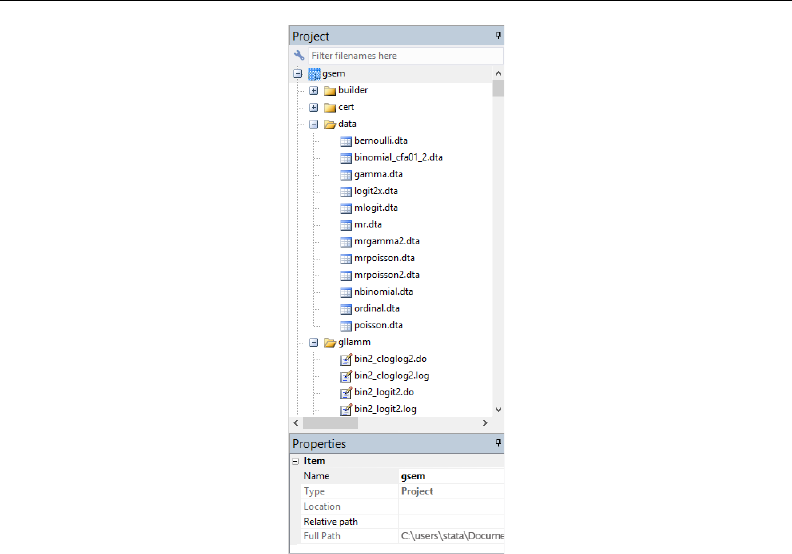Select mrgamma2.dta file name
This screenshot has height=554, width=792.
(x=387, y=241)
